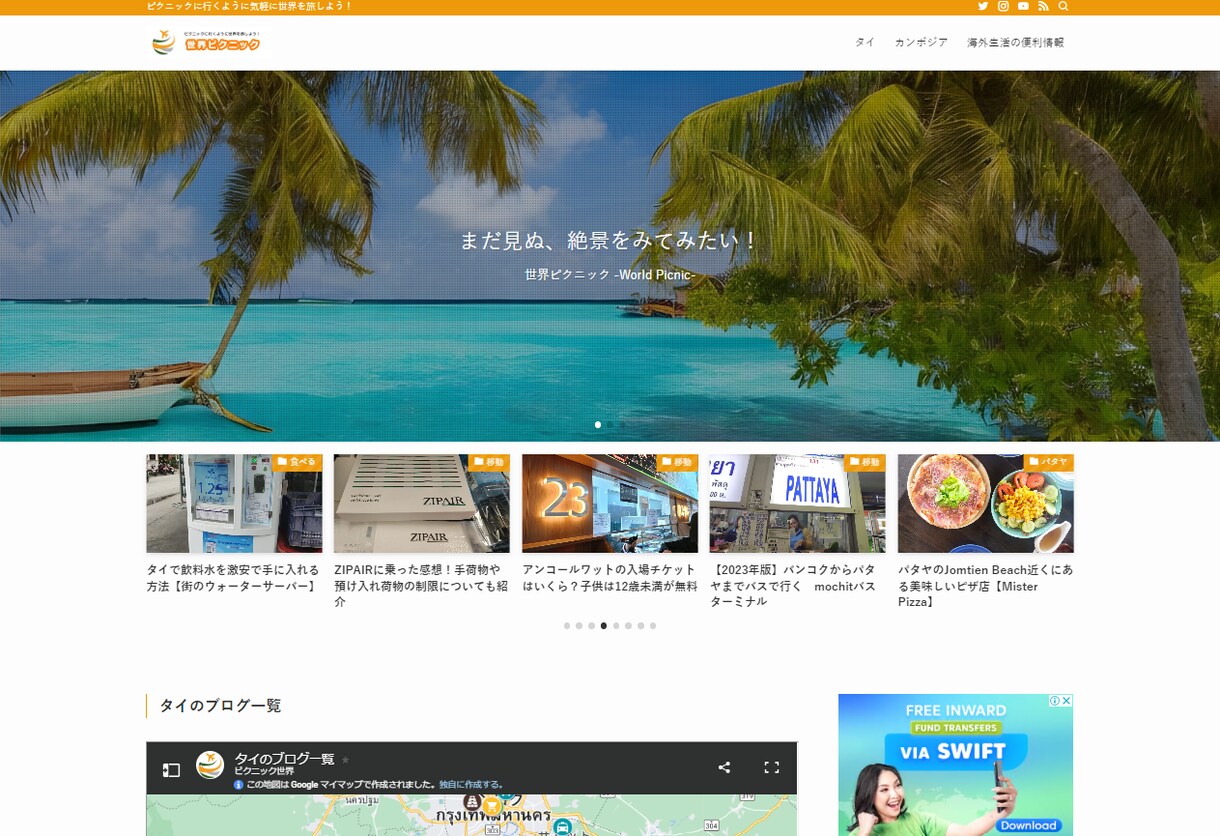Open the Twitter profile icon in header
The width and height of the screenshot is (1220, 836).
pyautogui.click(x=983, y=6)
